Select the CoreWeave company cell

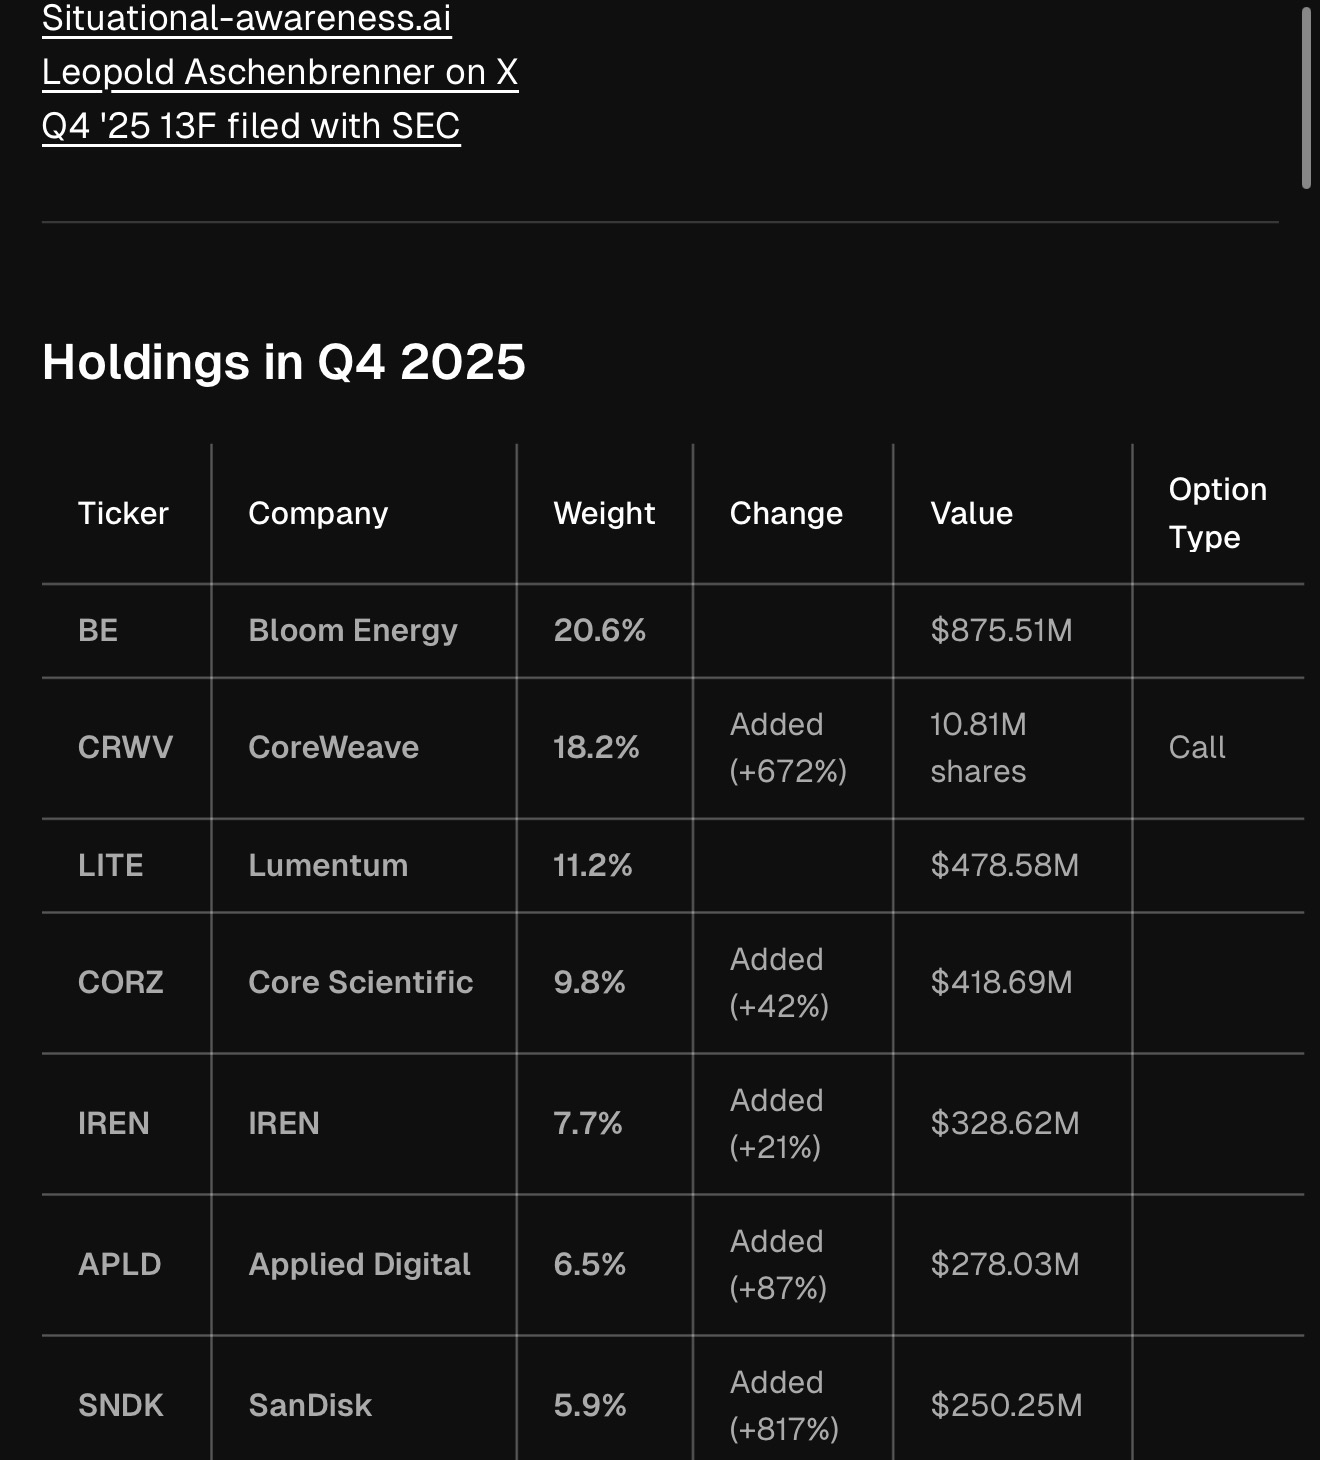333,747
